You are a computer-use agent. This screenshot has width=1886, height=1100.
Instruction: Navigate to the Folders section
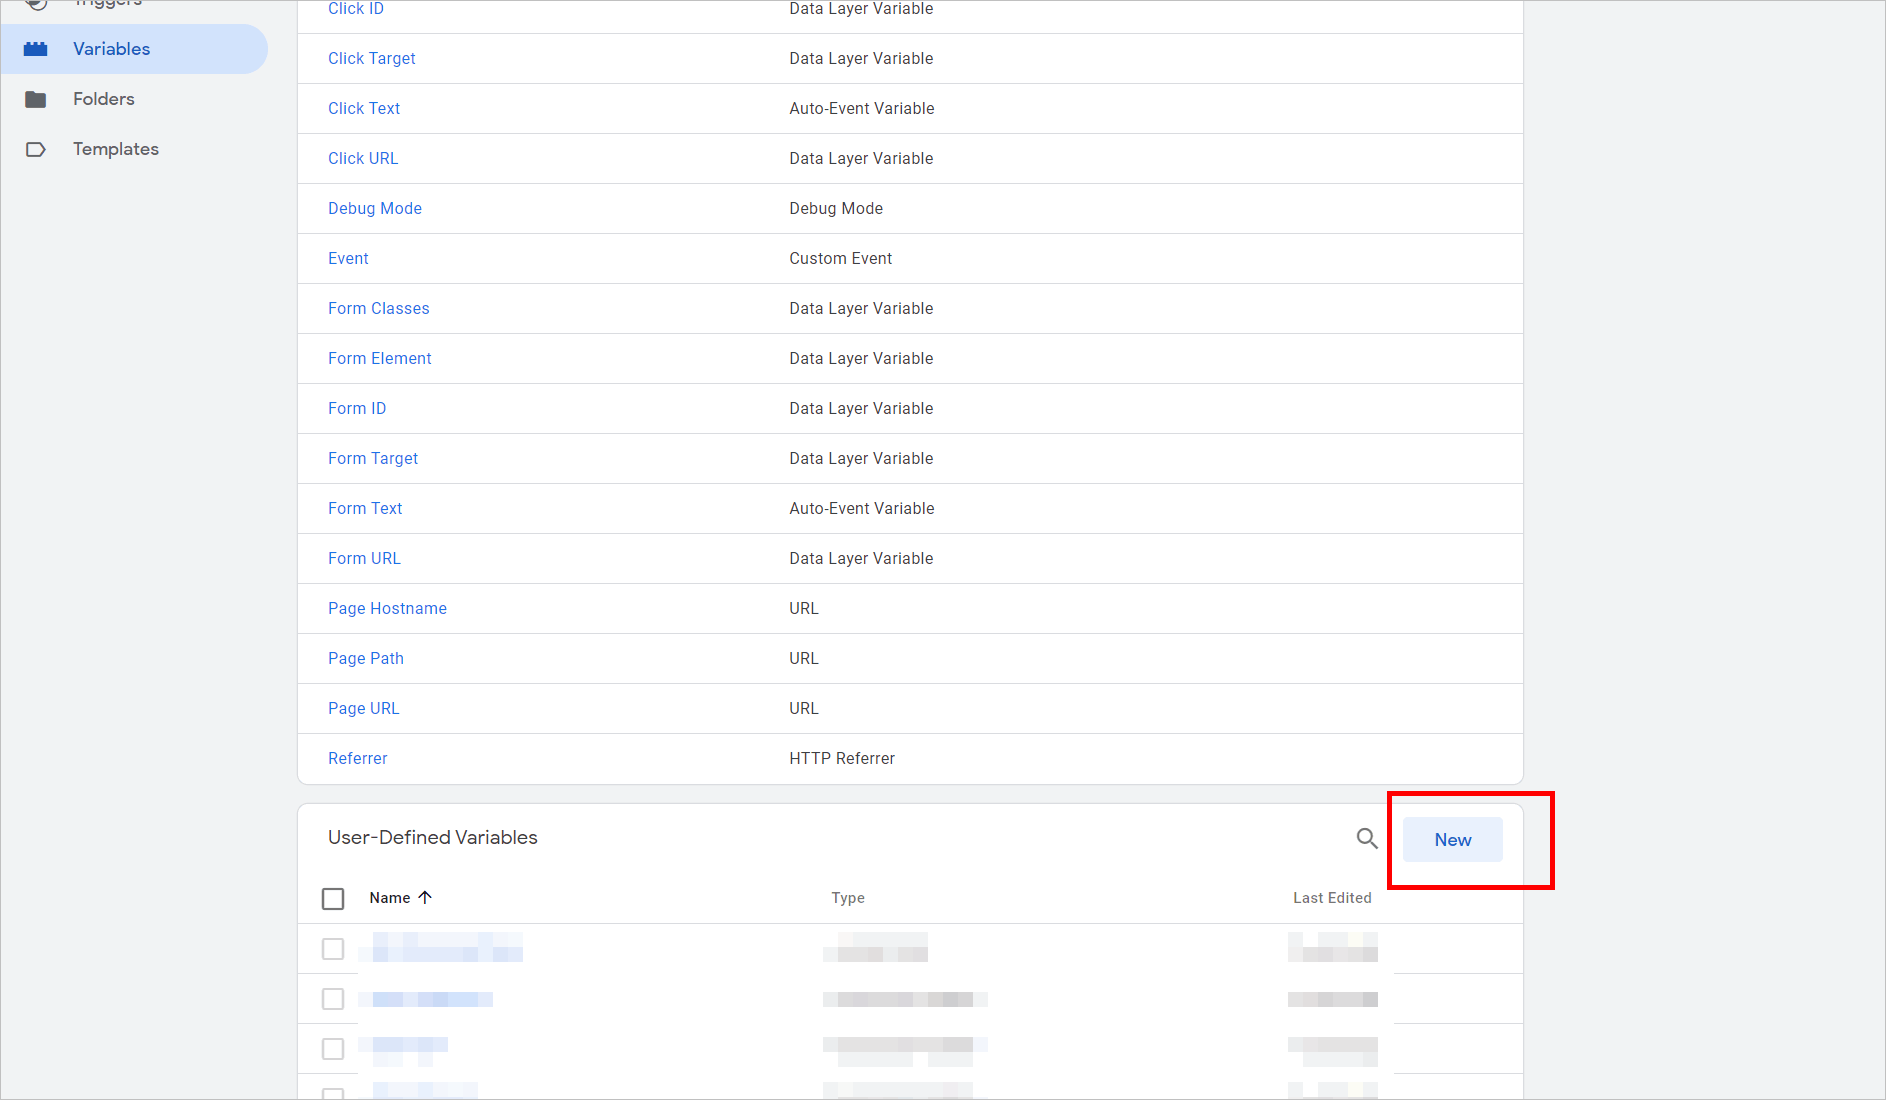[x=103, y=98]
